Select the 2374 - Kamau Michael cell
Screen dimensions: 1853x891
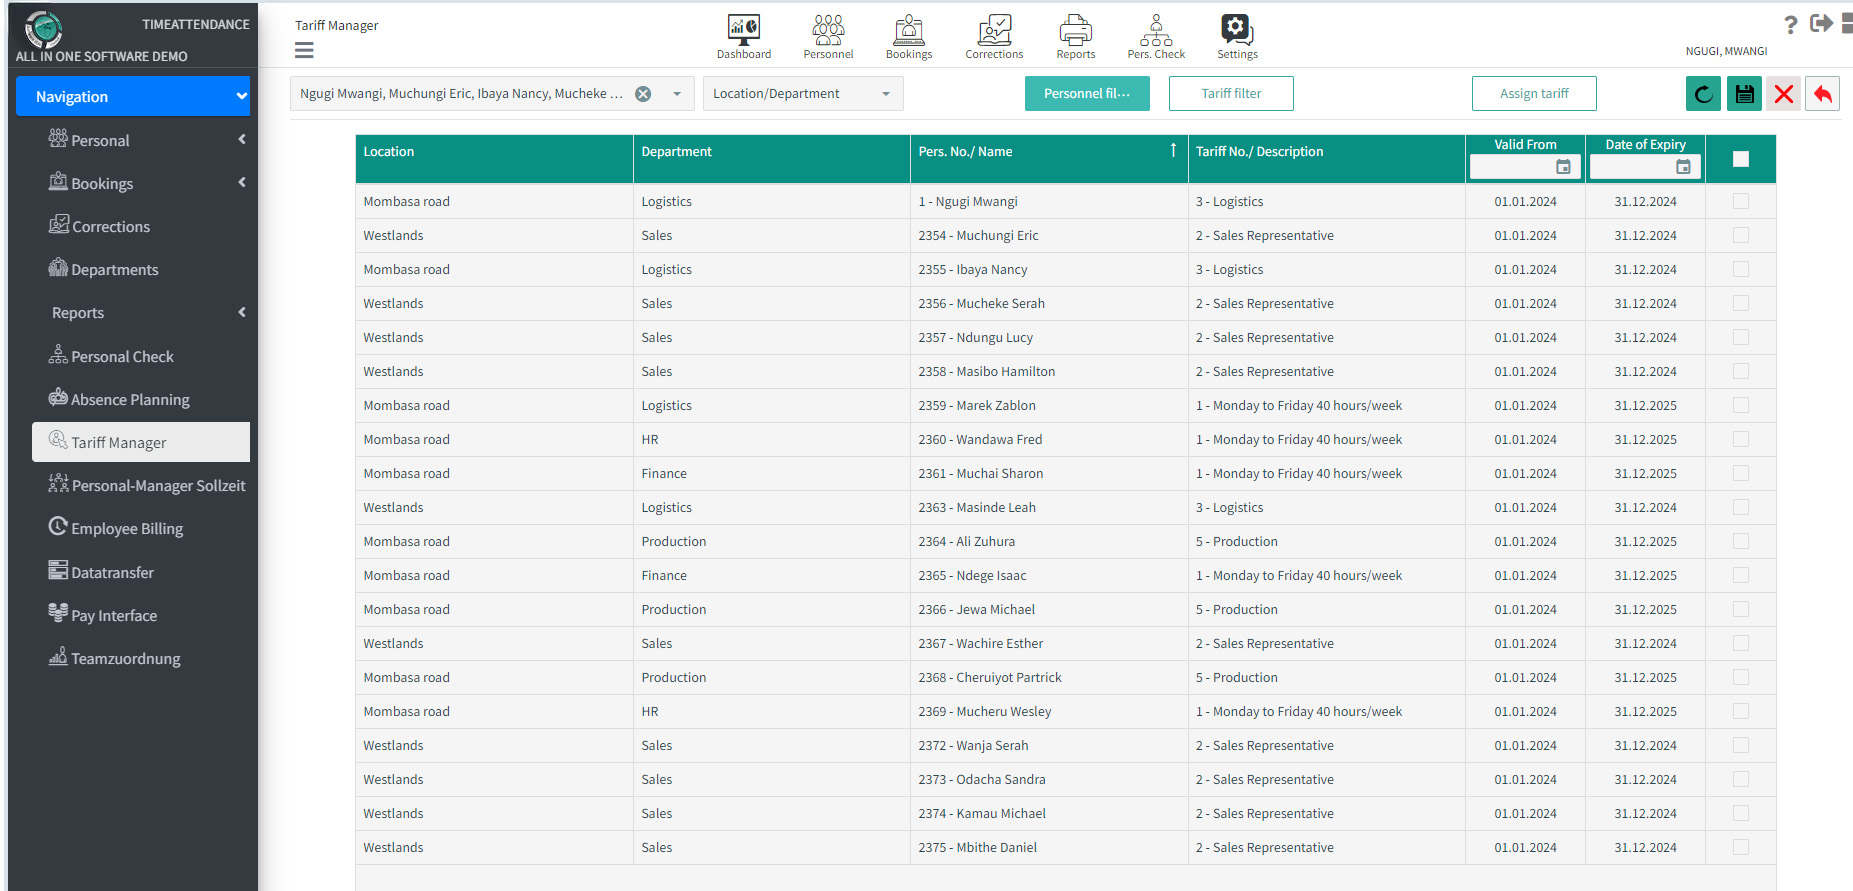[x=1049, y=813]
